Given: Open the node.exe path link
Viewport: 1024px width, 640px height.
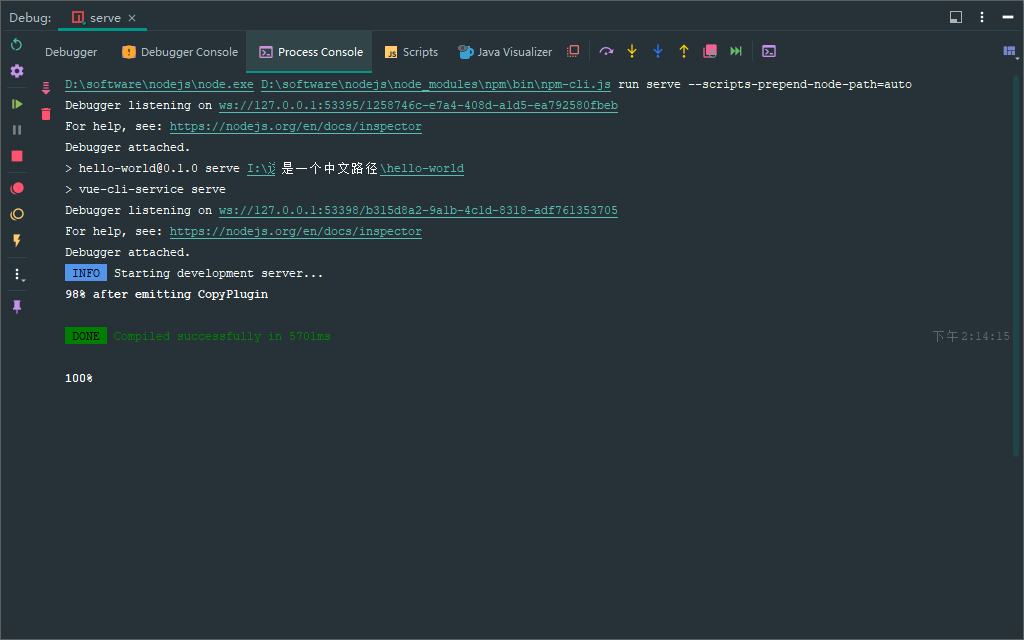Looking at the screenshot, I should point(159,84).
